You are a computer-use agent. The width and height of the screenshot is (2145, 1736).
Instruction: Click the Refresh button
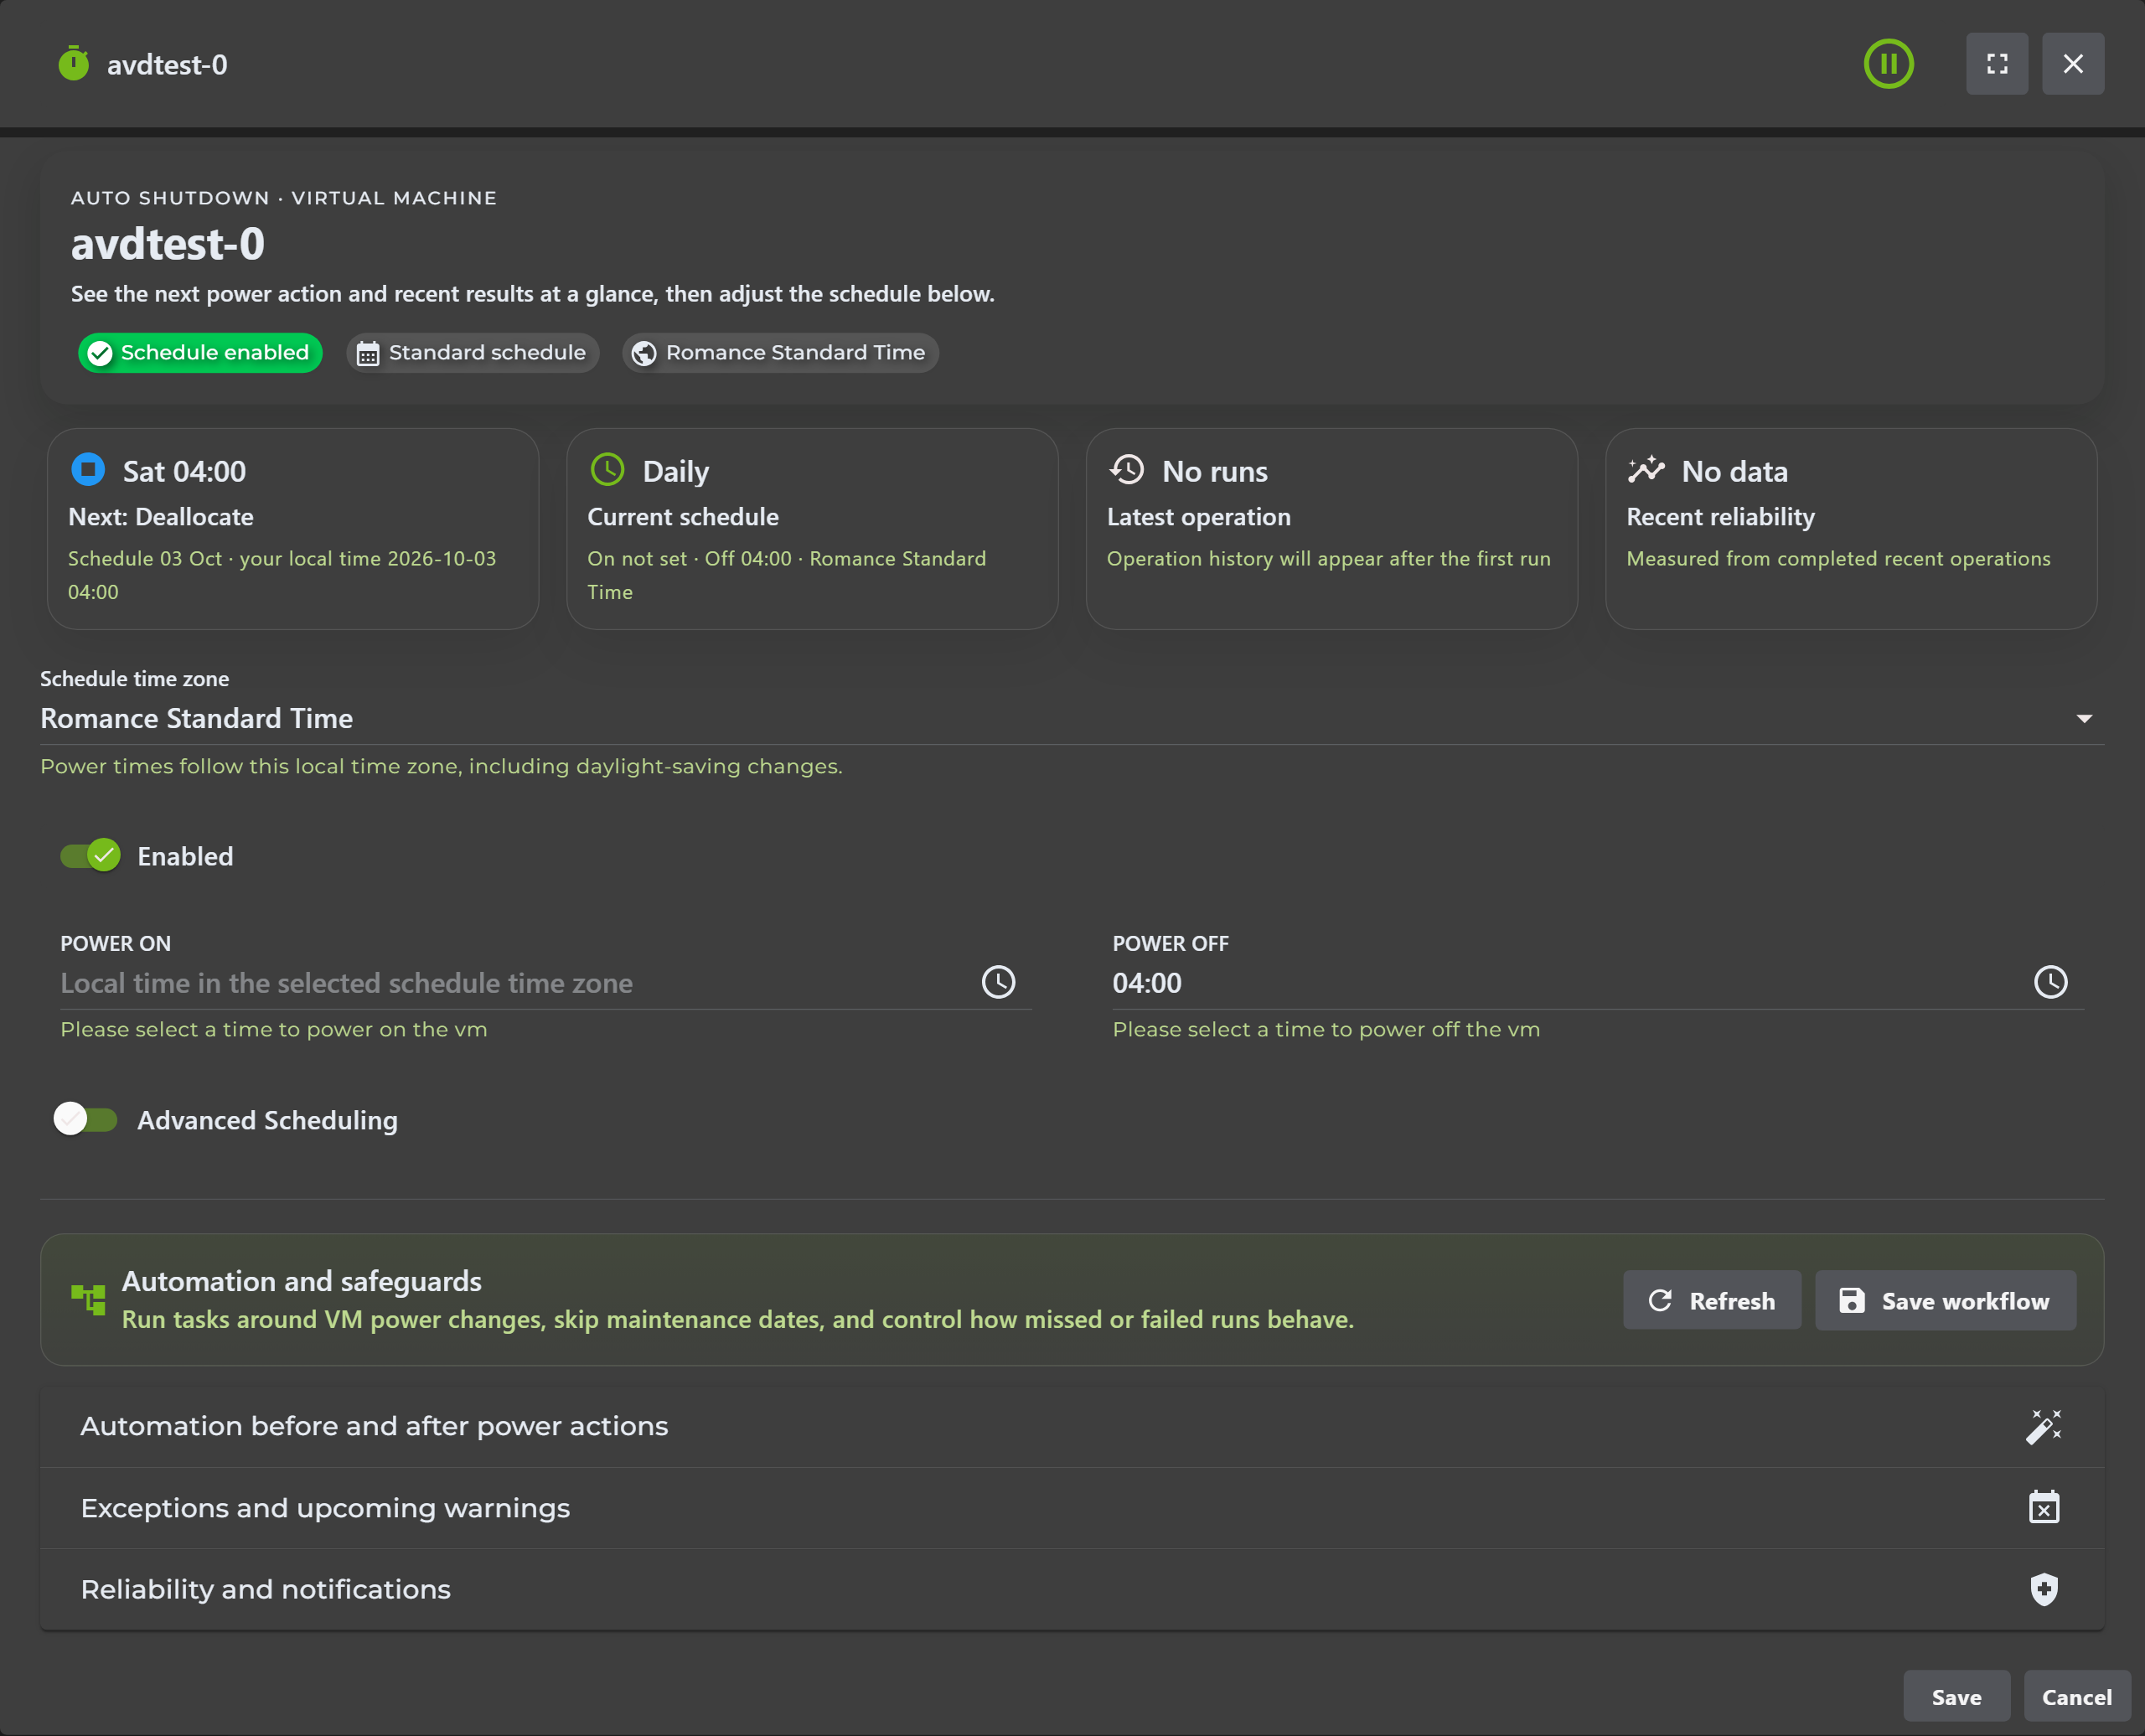(1711, 1300)
